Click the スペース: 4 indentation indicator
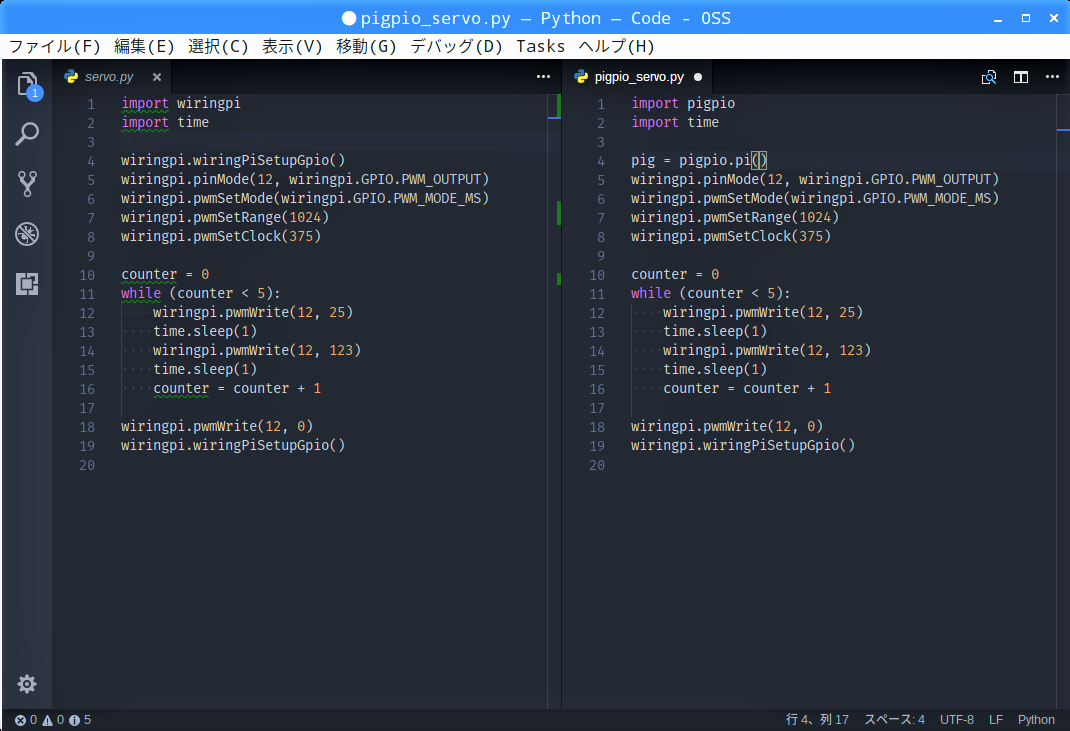1070x731 pixels. (894, 720)
